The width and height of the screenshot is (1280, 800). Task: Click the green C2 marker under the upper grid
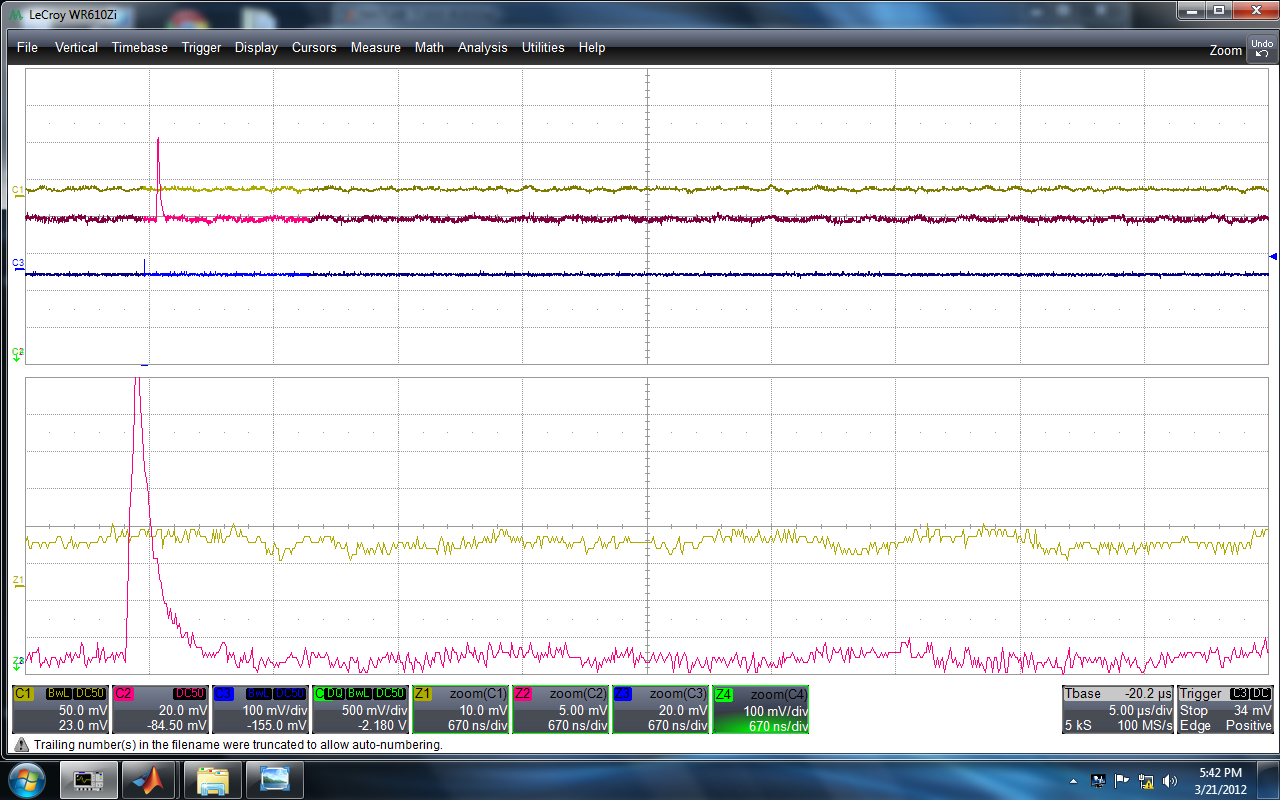[17, 353]
